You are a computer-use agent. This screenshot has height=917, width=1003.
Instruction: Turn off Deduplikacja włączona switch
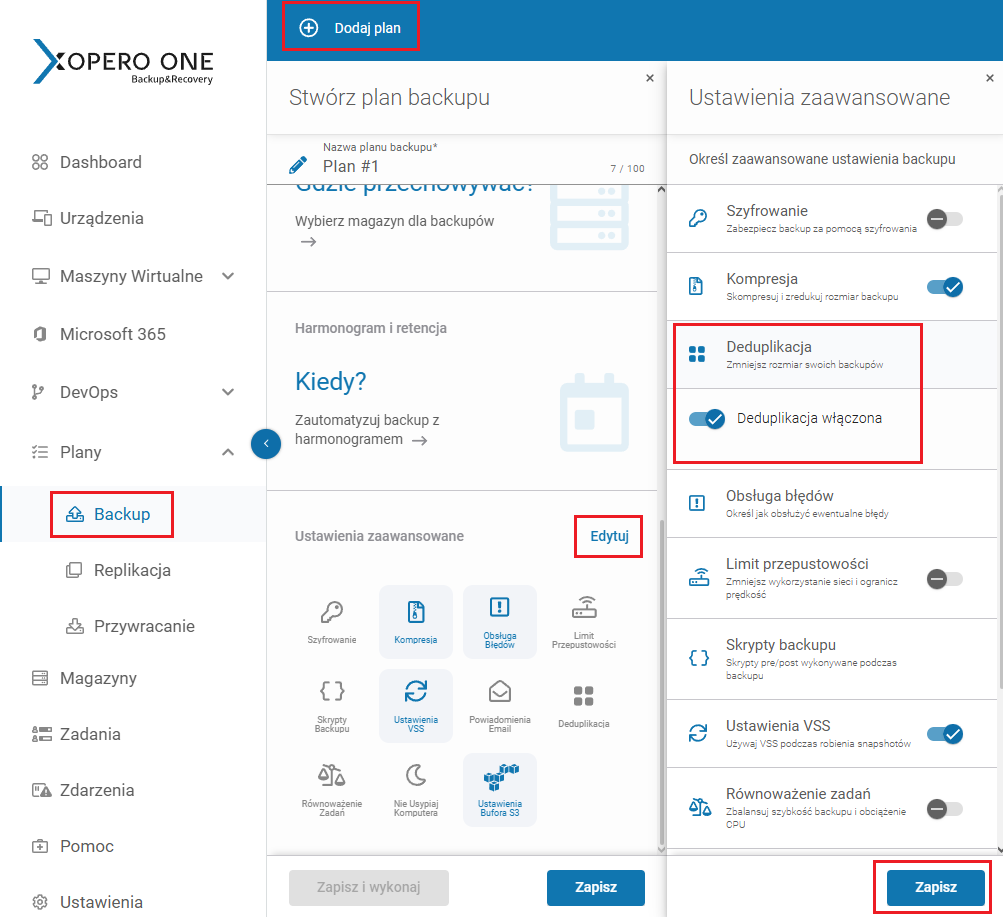coord(706,419)
